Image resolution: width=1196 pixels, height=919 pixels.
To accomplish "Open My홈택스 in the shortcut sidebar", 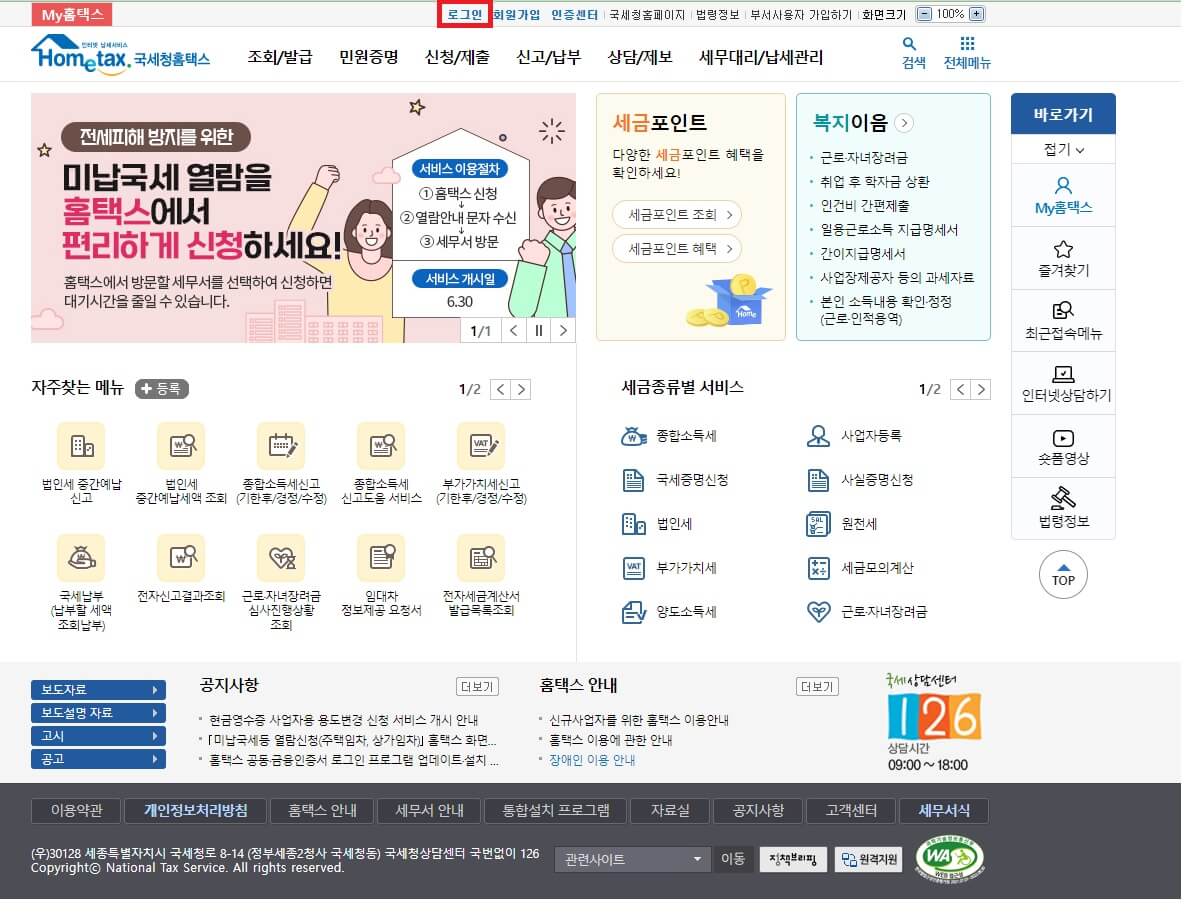I will (x=1063, y=195).
